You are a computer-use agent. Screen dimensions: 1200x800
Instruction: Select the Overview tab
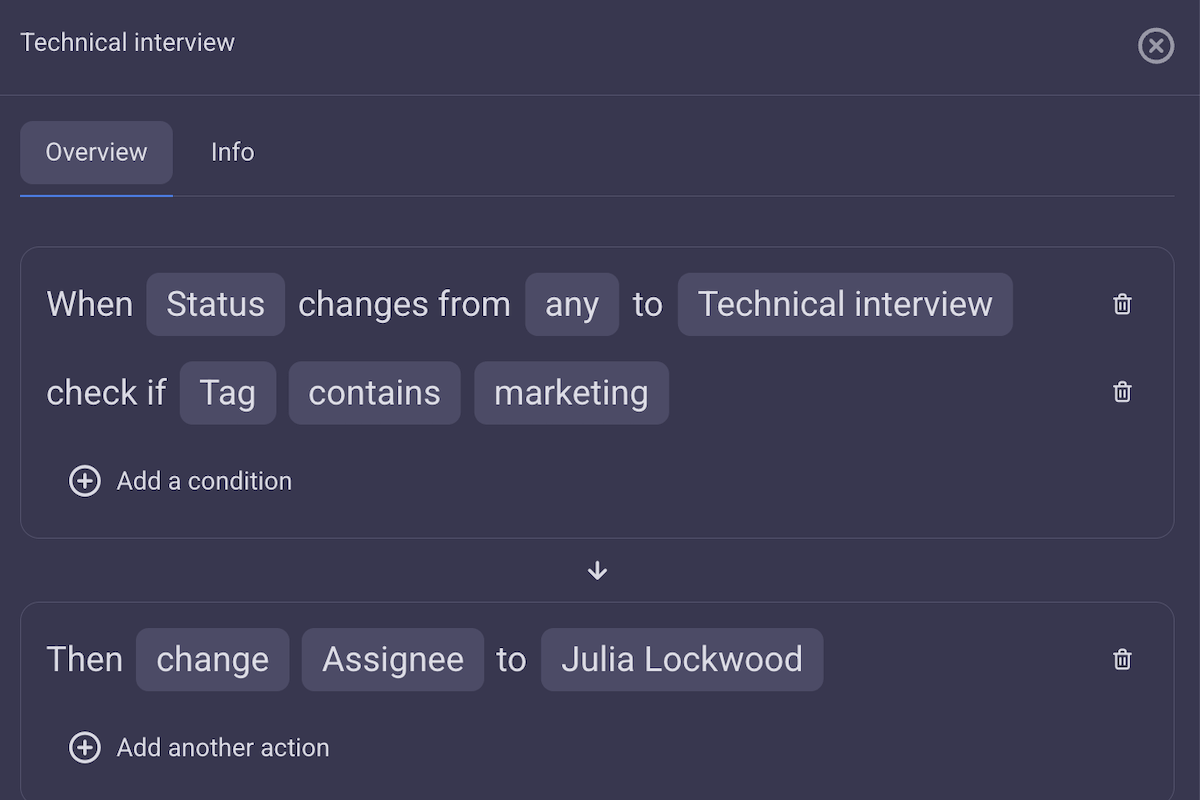point(96,152)
